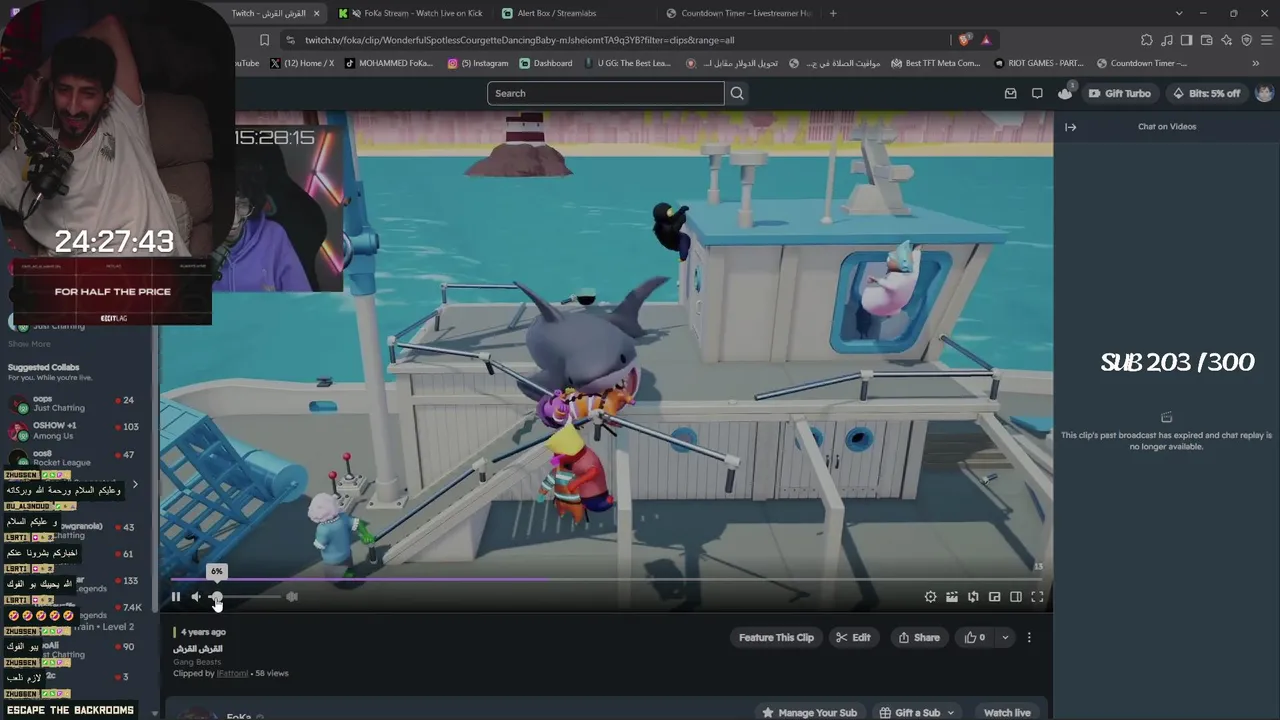Open the U GG: The Best Lea... bookmark

(x=627, y=63)
